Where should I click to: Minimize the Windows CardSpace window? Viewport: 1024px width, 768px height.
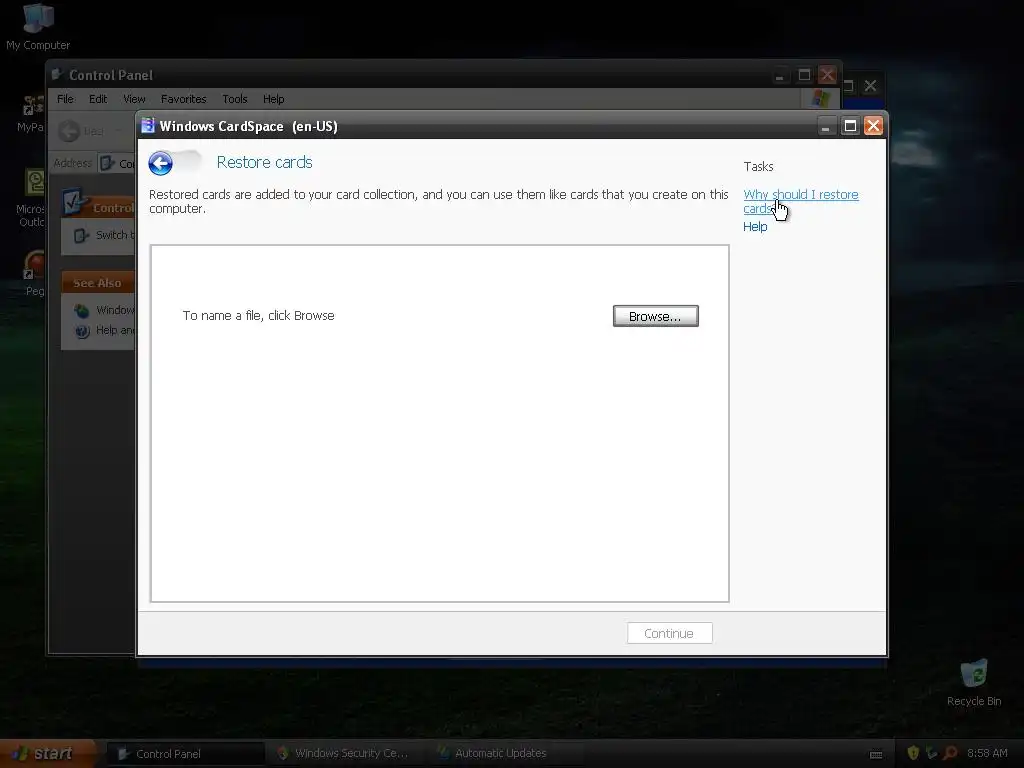[x=826, y=125]
